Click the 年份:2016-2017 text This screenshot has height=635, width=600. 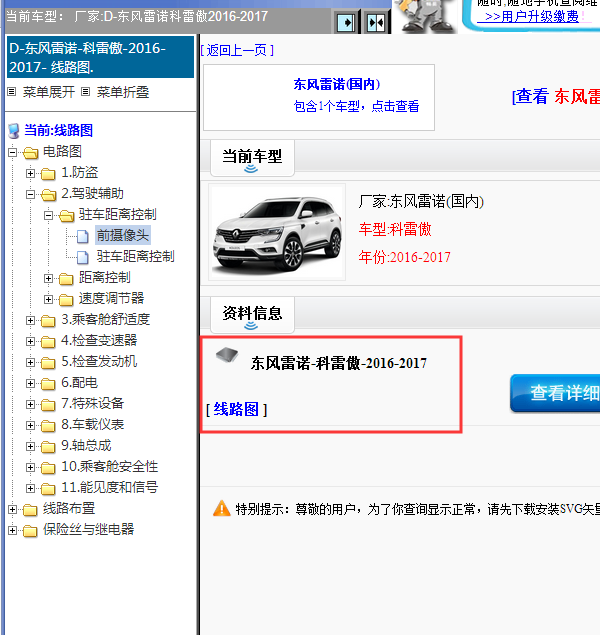(x=404, y=257)
